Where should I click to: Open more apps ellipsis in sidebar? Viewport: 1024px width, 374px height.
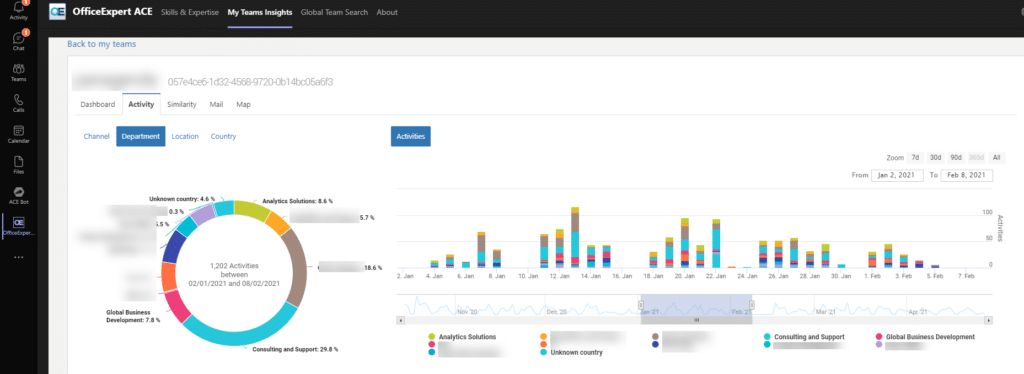[18, 257]
